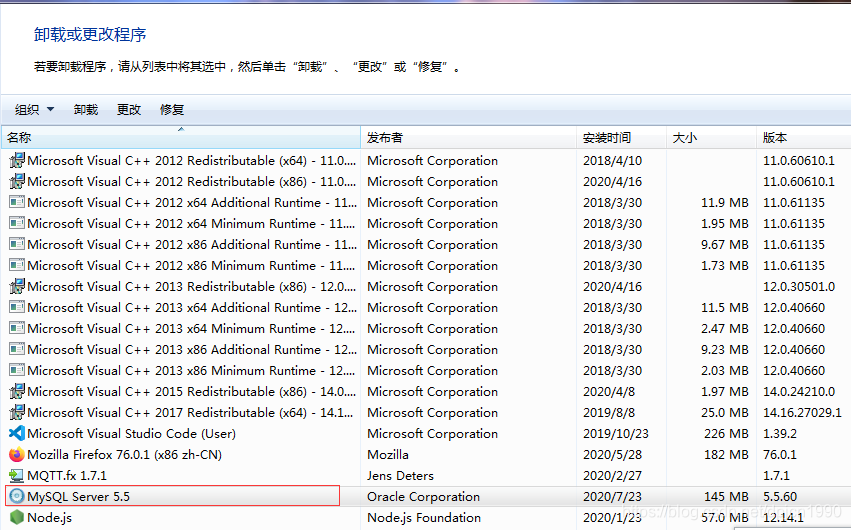Select Mozilla Firefox 76.0.1 (x86 zh-CN) entry

coord(124,455)
